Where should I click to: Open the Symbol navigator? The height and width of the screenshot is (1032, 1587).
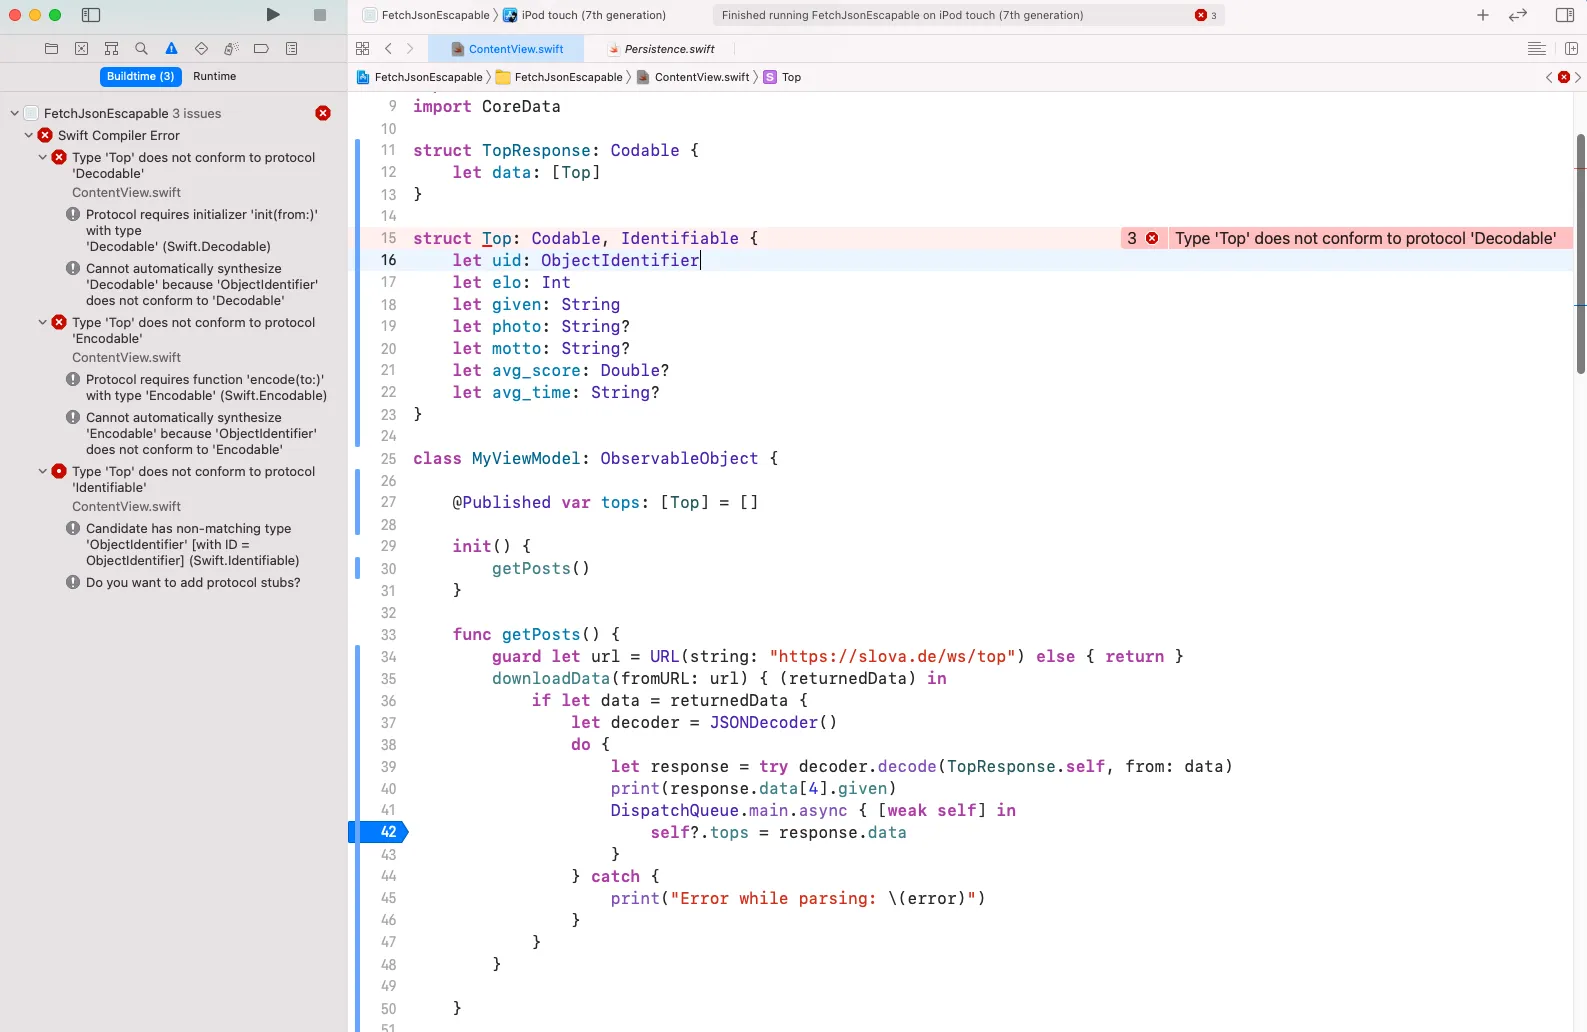point(112,48)
